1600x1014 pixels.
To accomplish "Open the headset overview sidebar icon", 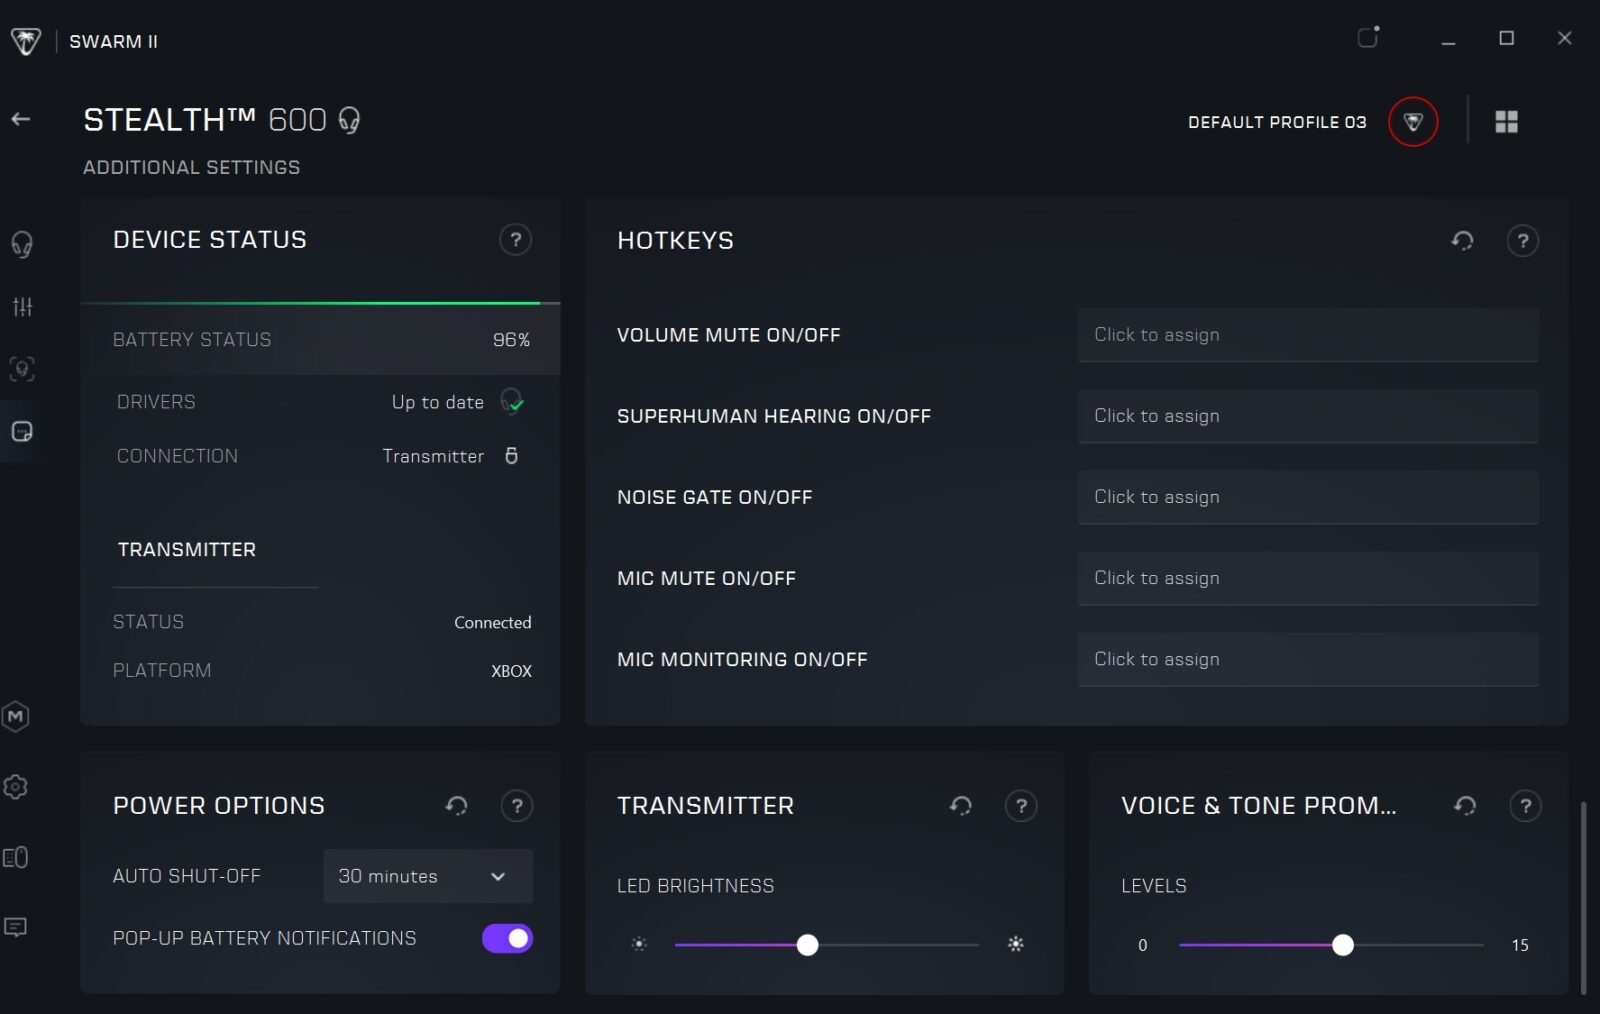I will click(22, 244).
